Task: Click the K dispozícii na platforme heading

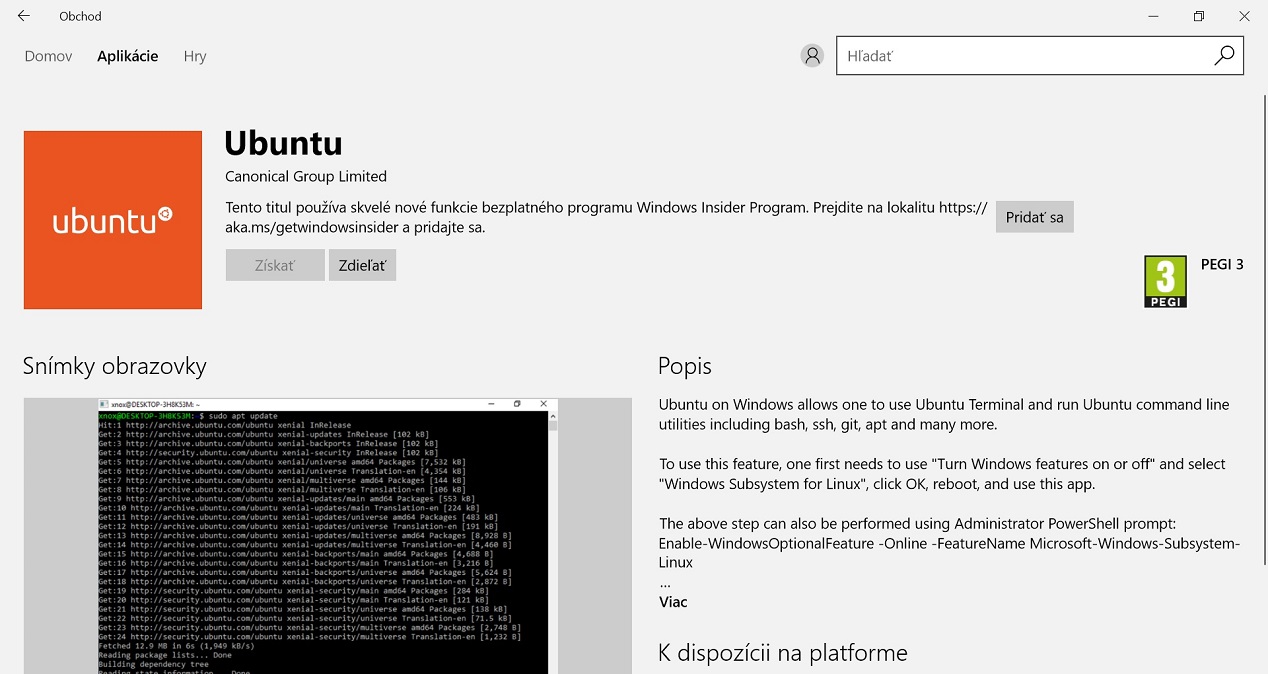Action: [783, 653]
